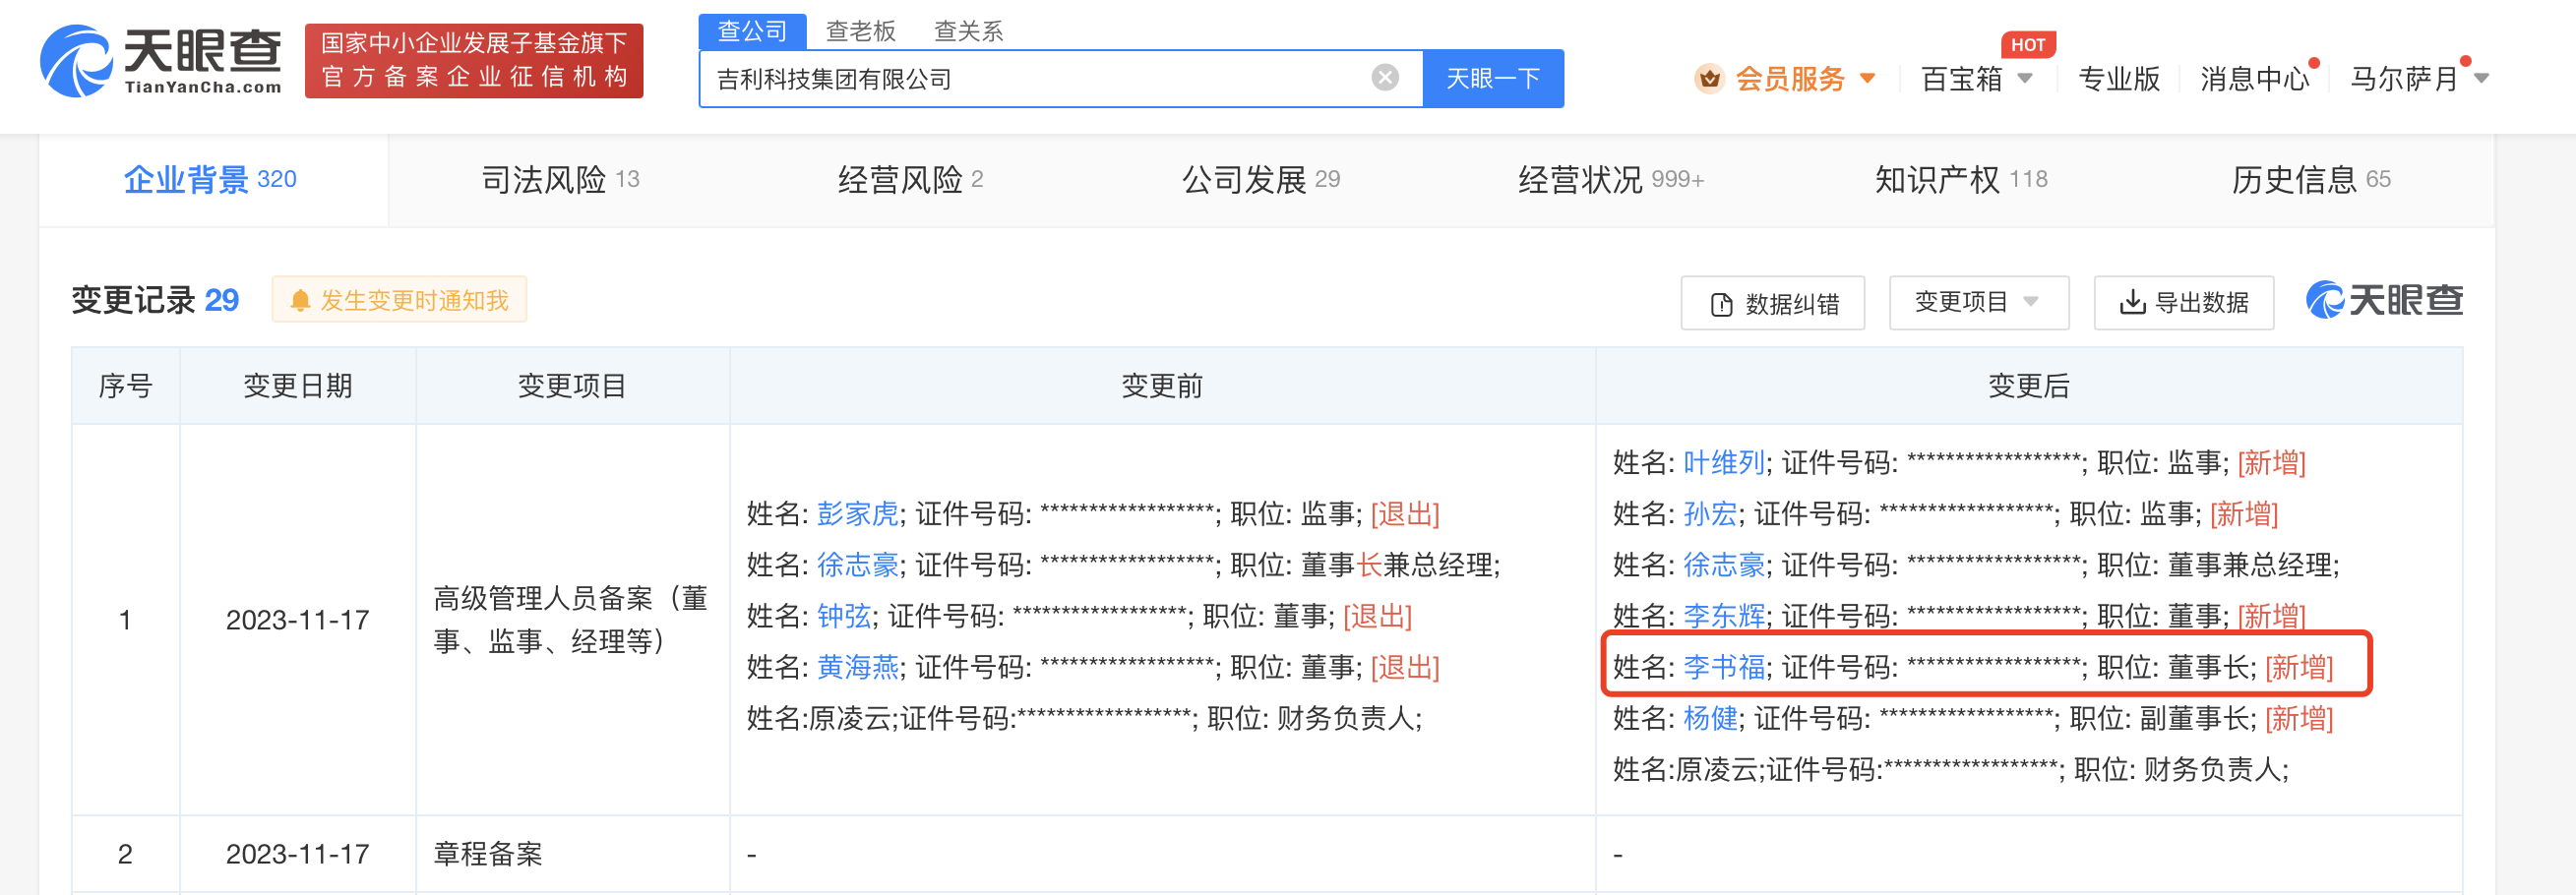This screenshot has height=895, width=2576.
Task: Click the export data download icon
Action: pyautogui.click(x=2132, y=302)
